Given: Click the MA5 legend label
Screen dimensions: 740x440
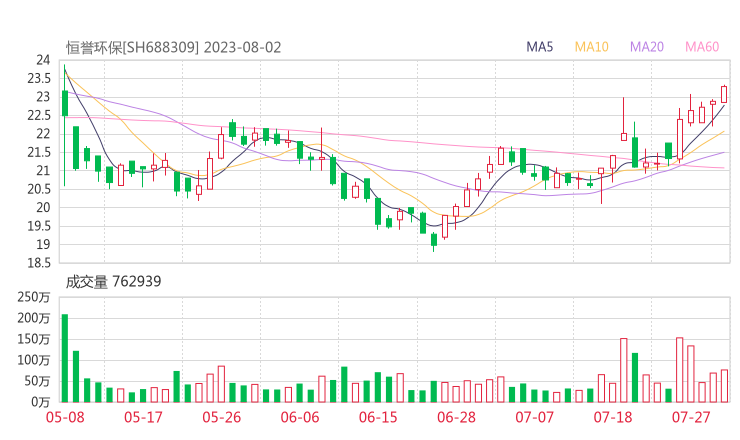Looking at the screenshot, I should (x=539, y=47).
